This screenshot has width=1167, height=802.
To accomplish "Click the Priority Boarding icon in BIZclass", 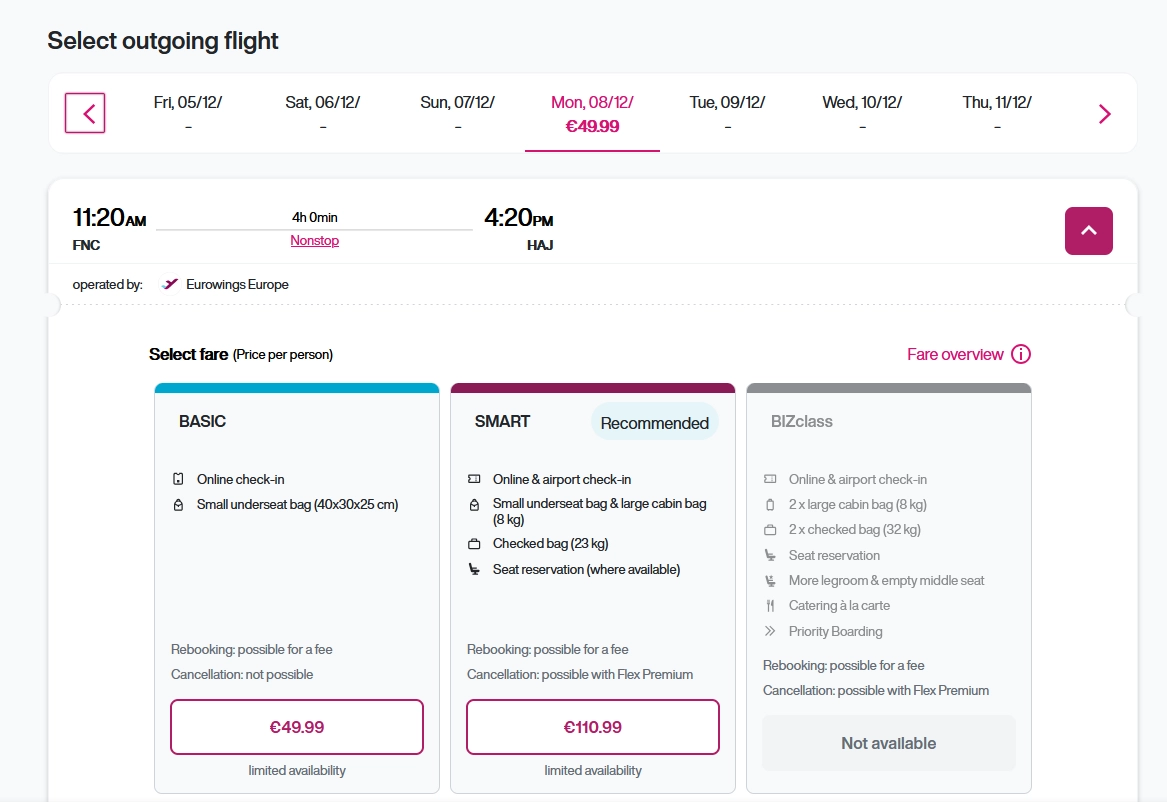I will [770, 631].
